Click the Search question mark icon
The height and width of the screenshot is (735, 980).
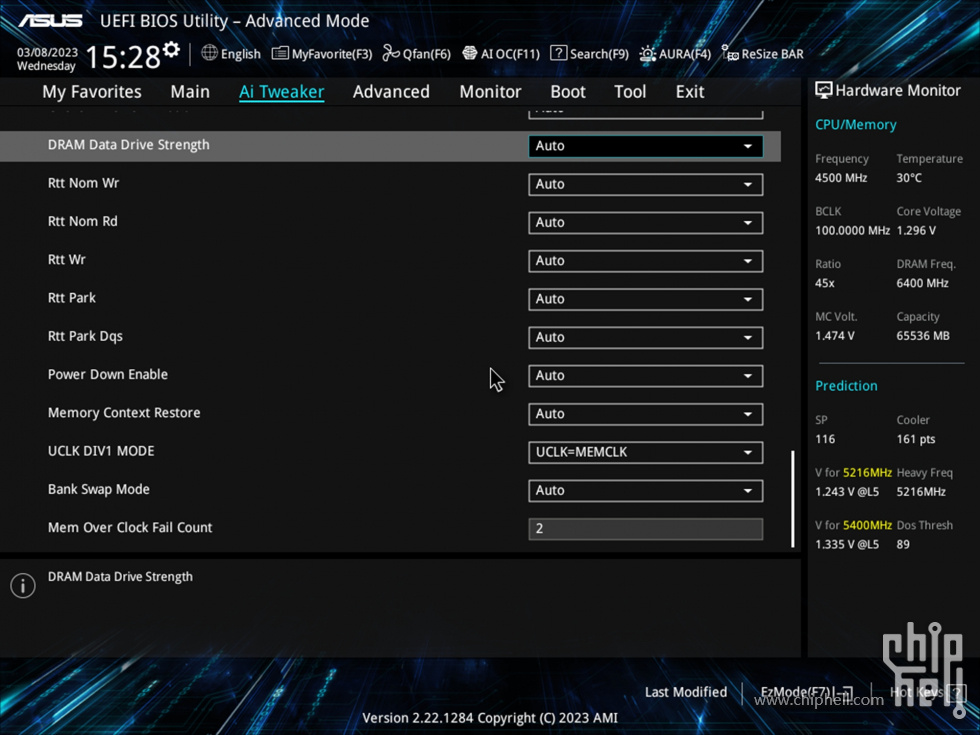click(x=558, y=53)
